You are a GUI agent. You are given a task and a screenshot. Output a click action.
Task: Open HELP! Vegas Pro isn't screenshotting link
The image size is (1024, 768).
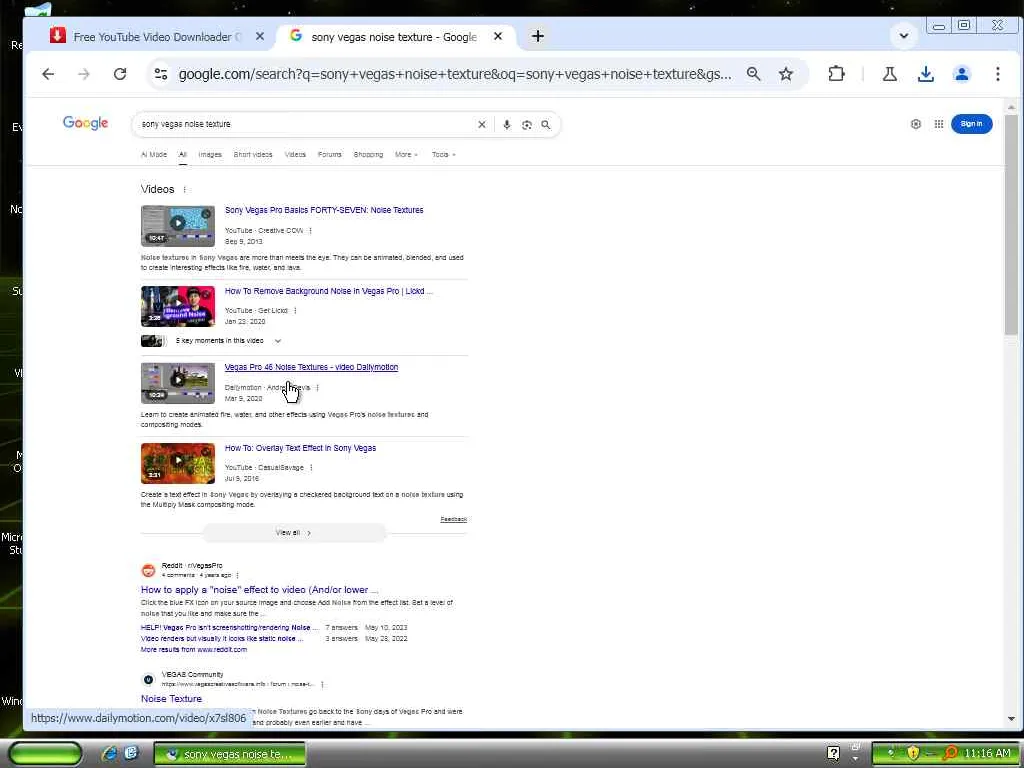click(229, 628)
